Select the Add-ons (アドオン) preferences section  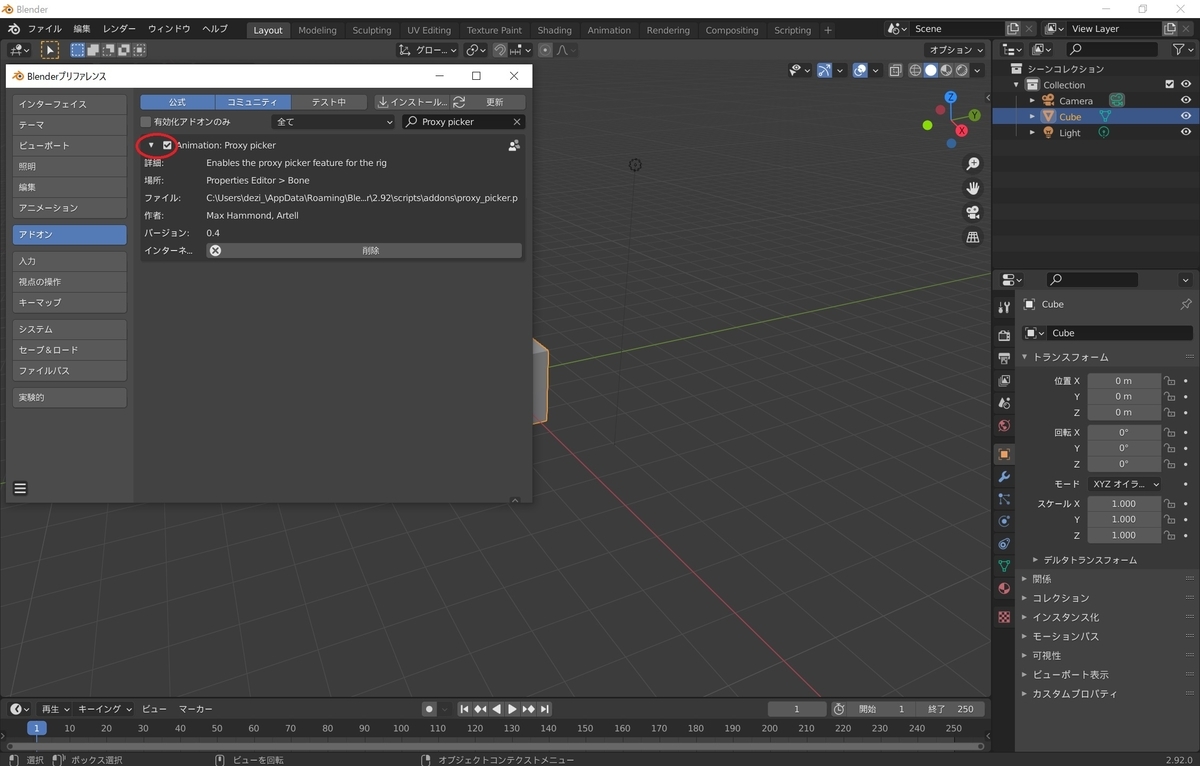[69, 234]
